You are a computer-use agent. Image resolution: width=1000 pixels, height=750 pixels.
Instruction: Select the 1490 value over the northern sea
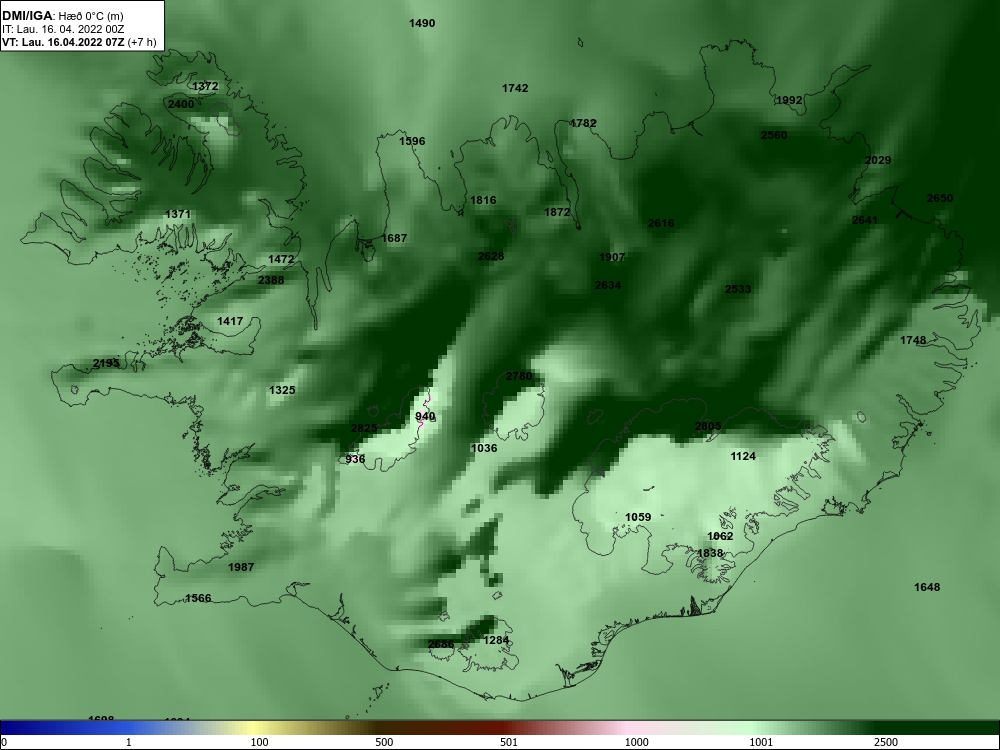coord(422,24)
